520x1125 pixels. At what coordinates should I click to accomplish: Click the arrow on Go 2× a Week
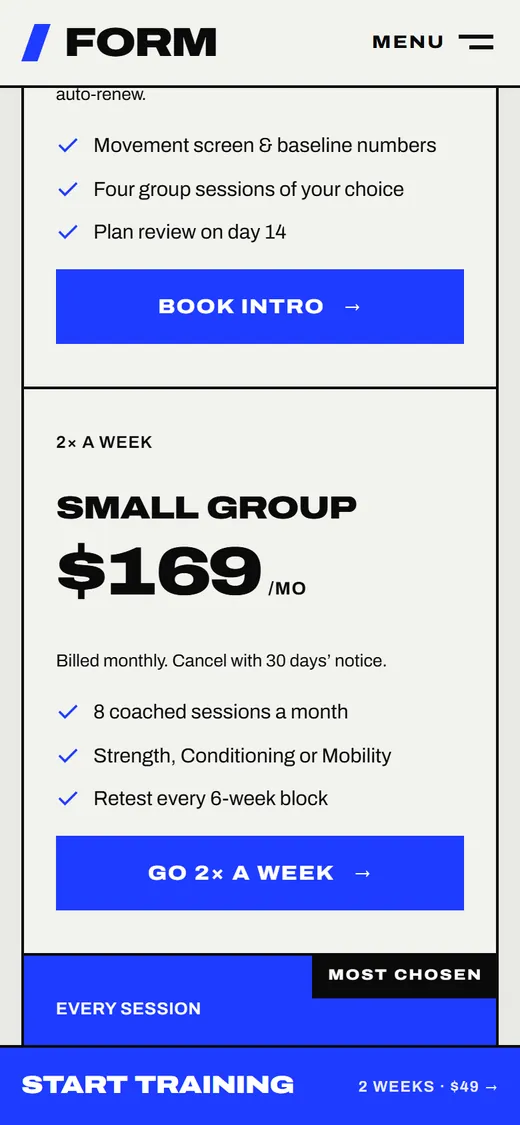[x=362, y=874]
